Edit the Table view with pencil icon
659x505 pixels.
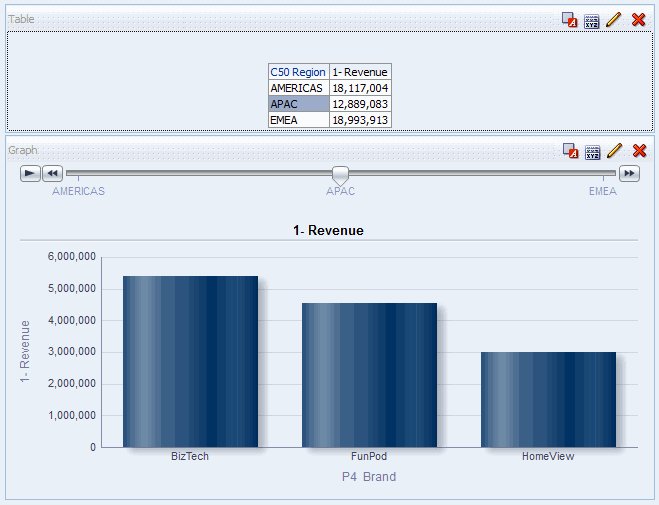click(x=614, y=20)
